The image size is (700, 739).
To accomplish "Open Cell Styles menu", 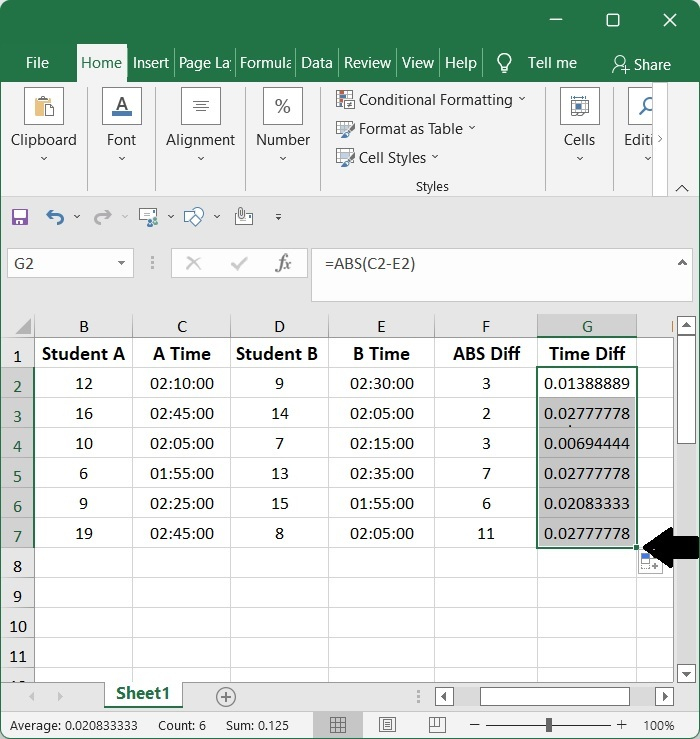I will click(387, 157).
